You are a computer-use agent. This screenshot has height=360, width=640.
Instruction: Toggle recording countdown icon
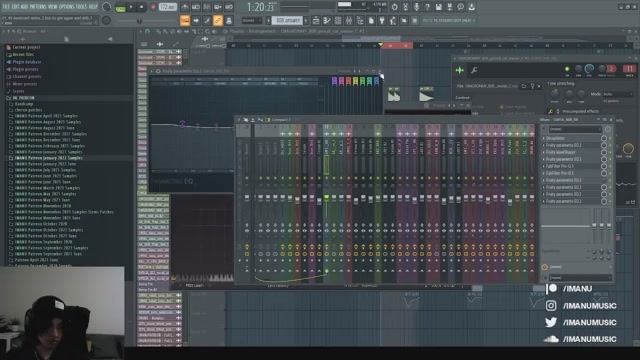[x=207, y=7]
